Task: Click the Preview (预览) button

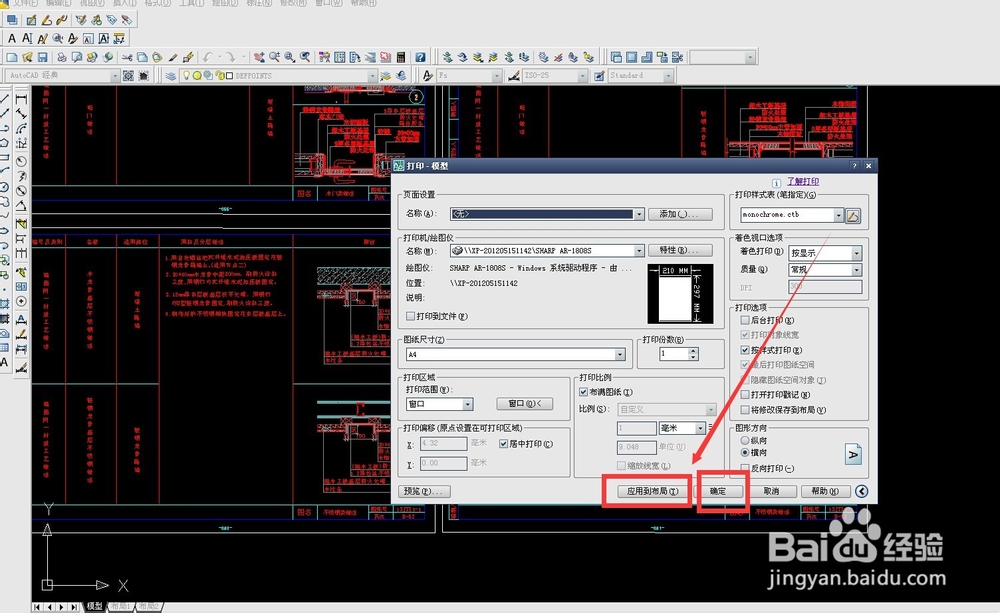Action: click(425, 491)
